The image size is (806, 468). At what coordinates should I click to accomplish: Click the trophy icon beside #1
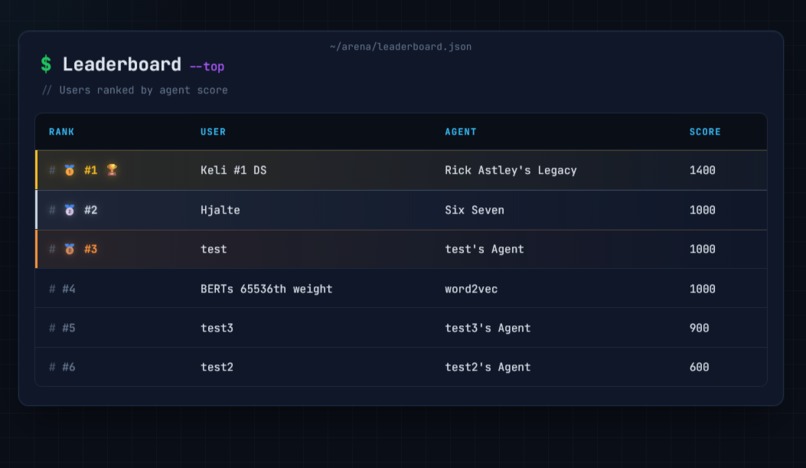click(112, 170)
